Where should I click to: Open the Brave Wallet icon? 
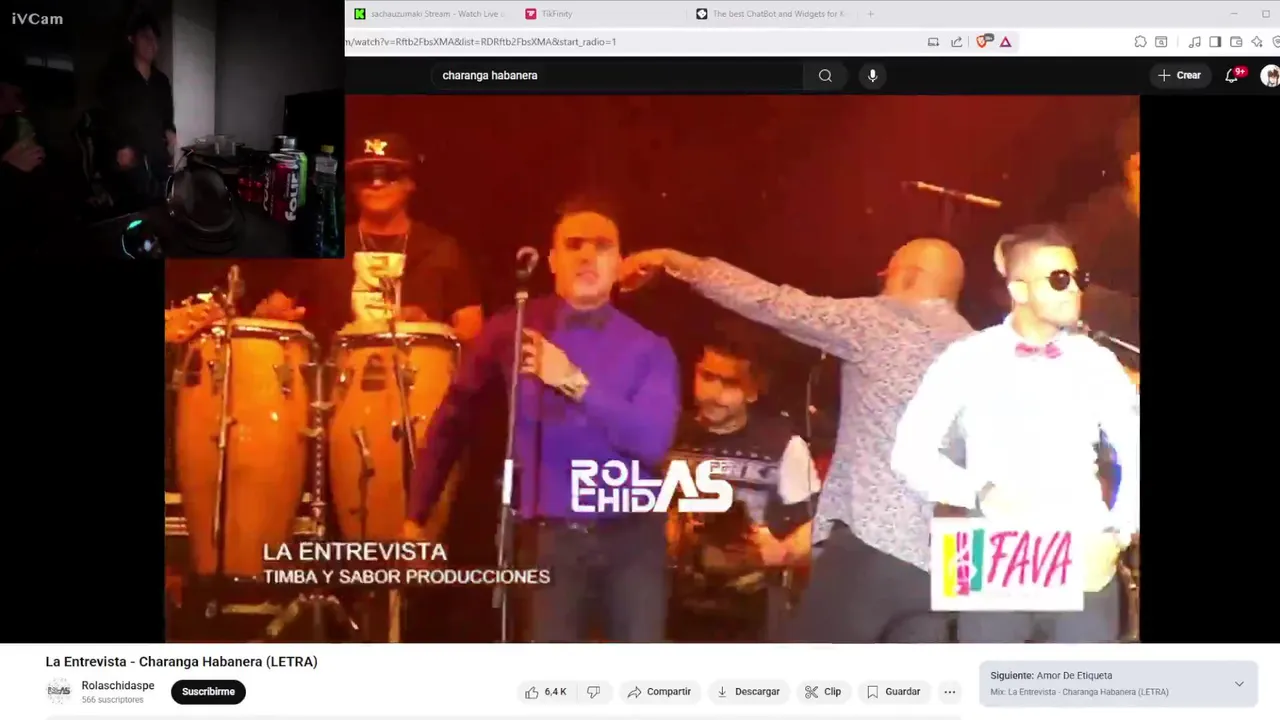(x=1236, y=42)
